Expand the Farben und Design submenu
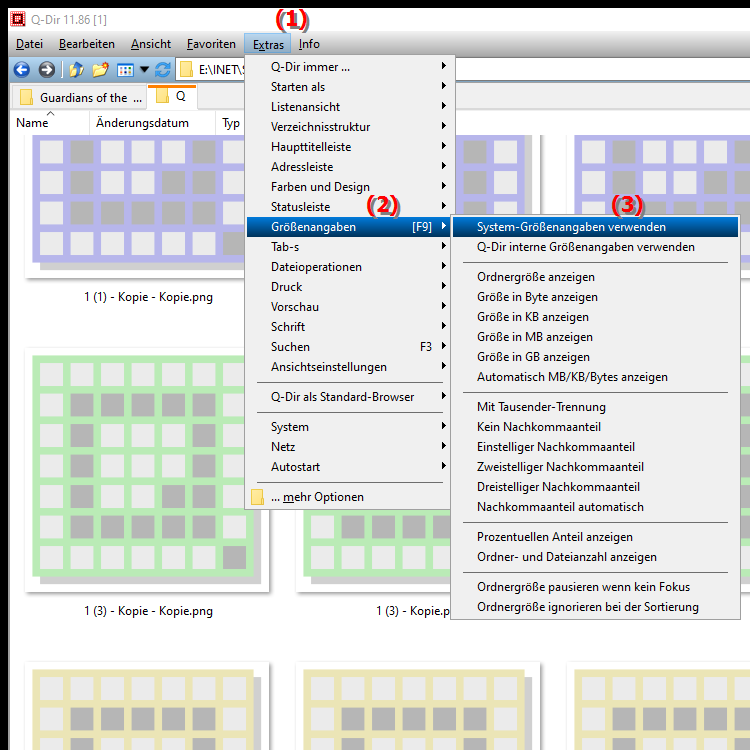 pyautogui.click(x=348, y=187)
